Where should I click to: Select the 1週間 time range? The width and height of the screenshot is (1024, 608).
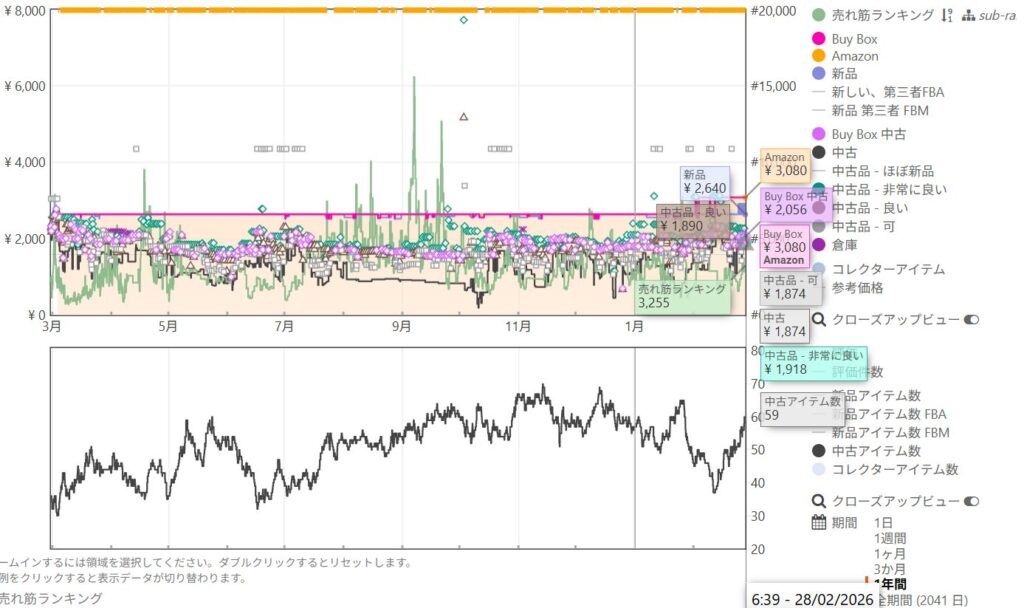coord(890,538)
